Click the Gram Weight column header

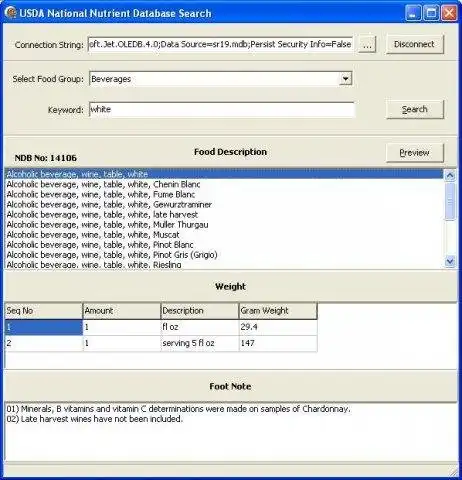pyautogui.click(x=278, y=311)
